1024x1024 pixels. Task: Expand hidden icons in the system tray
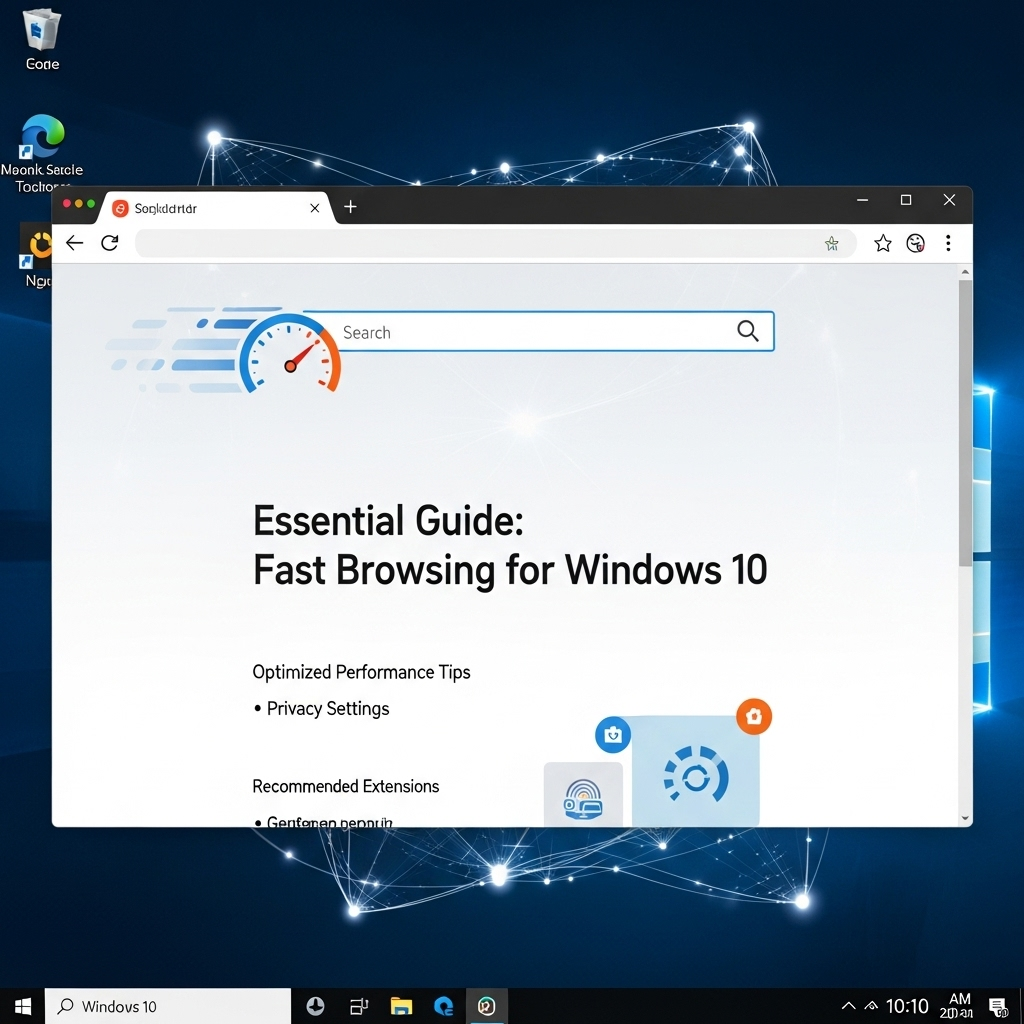(847, 1006)
